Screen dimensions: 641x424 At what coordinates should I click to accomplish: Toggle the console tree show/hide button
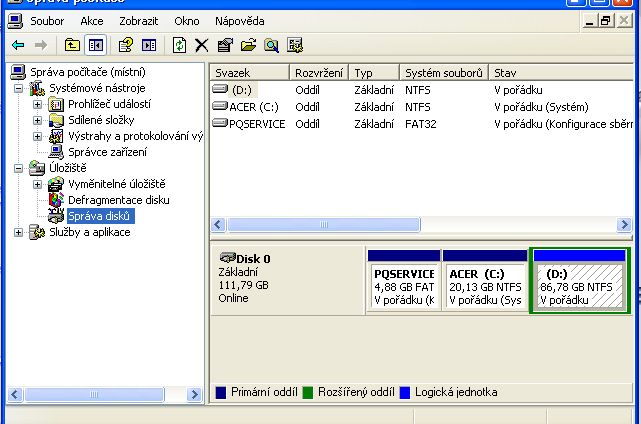click(96, 45)
